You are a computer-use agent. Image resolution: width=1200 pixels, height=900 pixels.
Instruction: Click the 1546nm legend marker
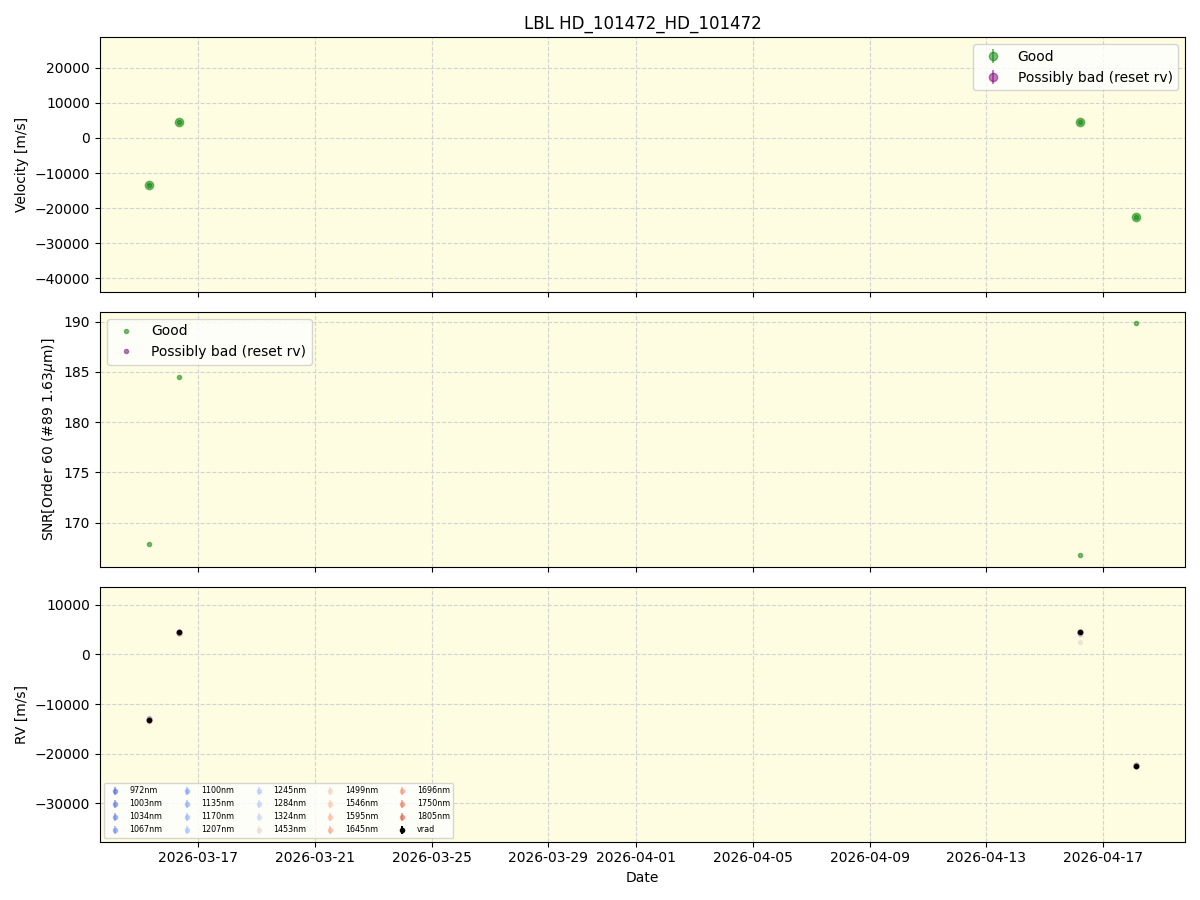pyautogui.click(x=331, y=804)
